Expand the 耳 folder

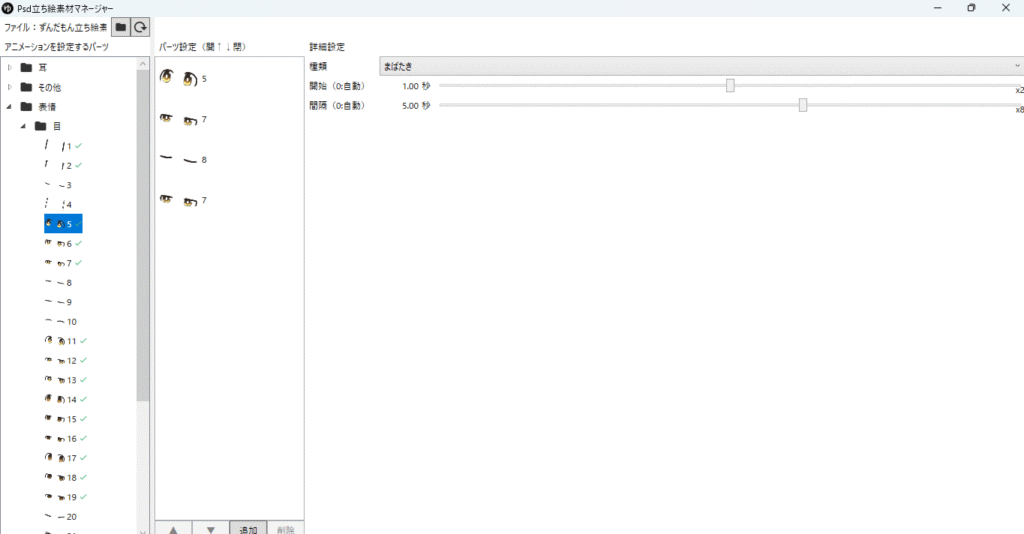pos(10,68)
